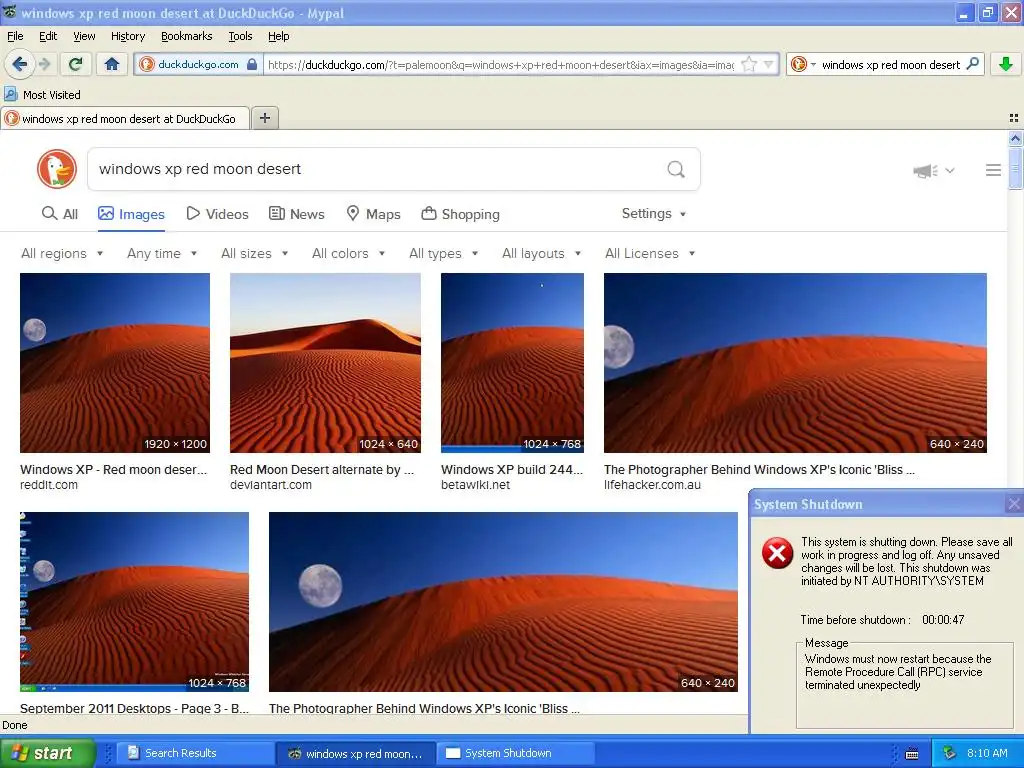Switch to the Videos results tab
Viewport: 1024px width, 768px height.
[x=217, y=214]
